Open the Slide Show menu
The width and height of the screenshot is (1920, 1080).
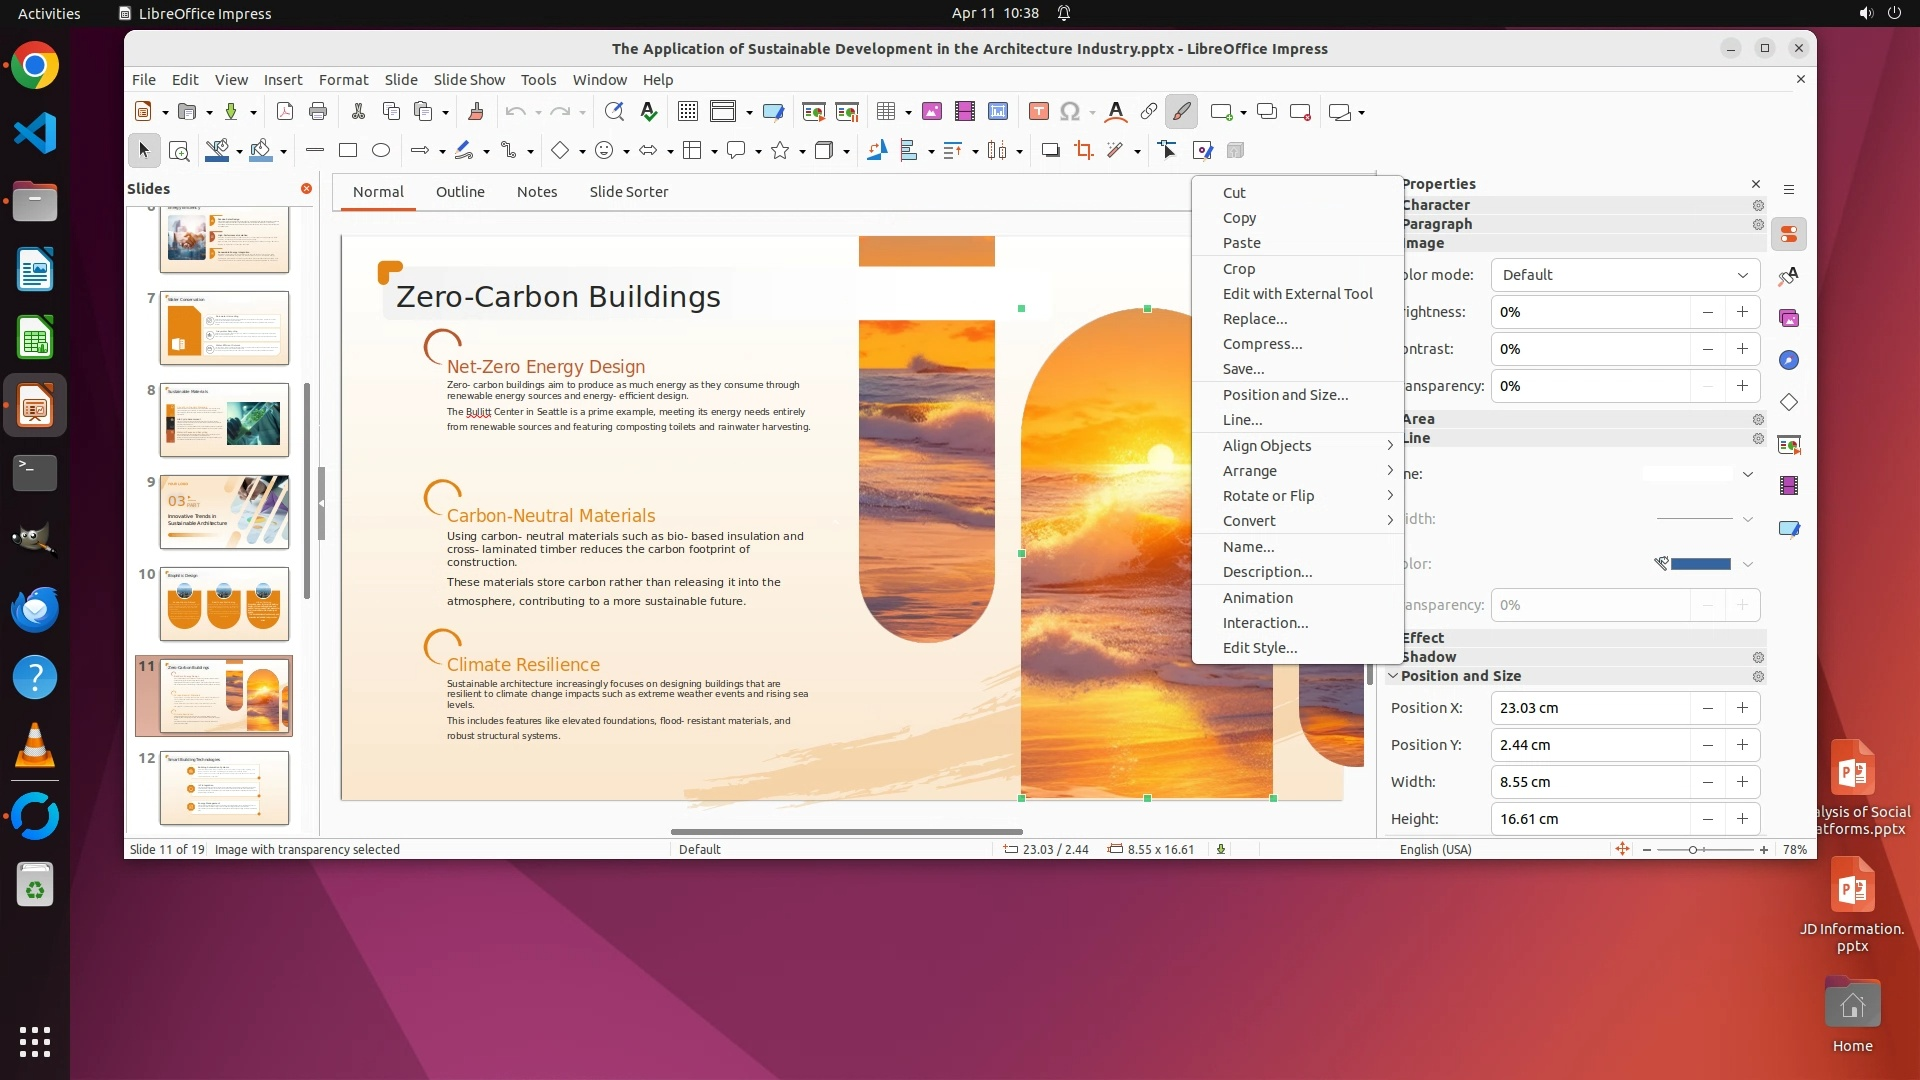click(469, 80)
